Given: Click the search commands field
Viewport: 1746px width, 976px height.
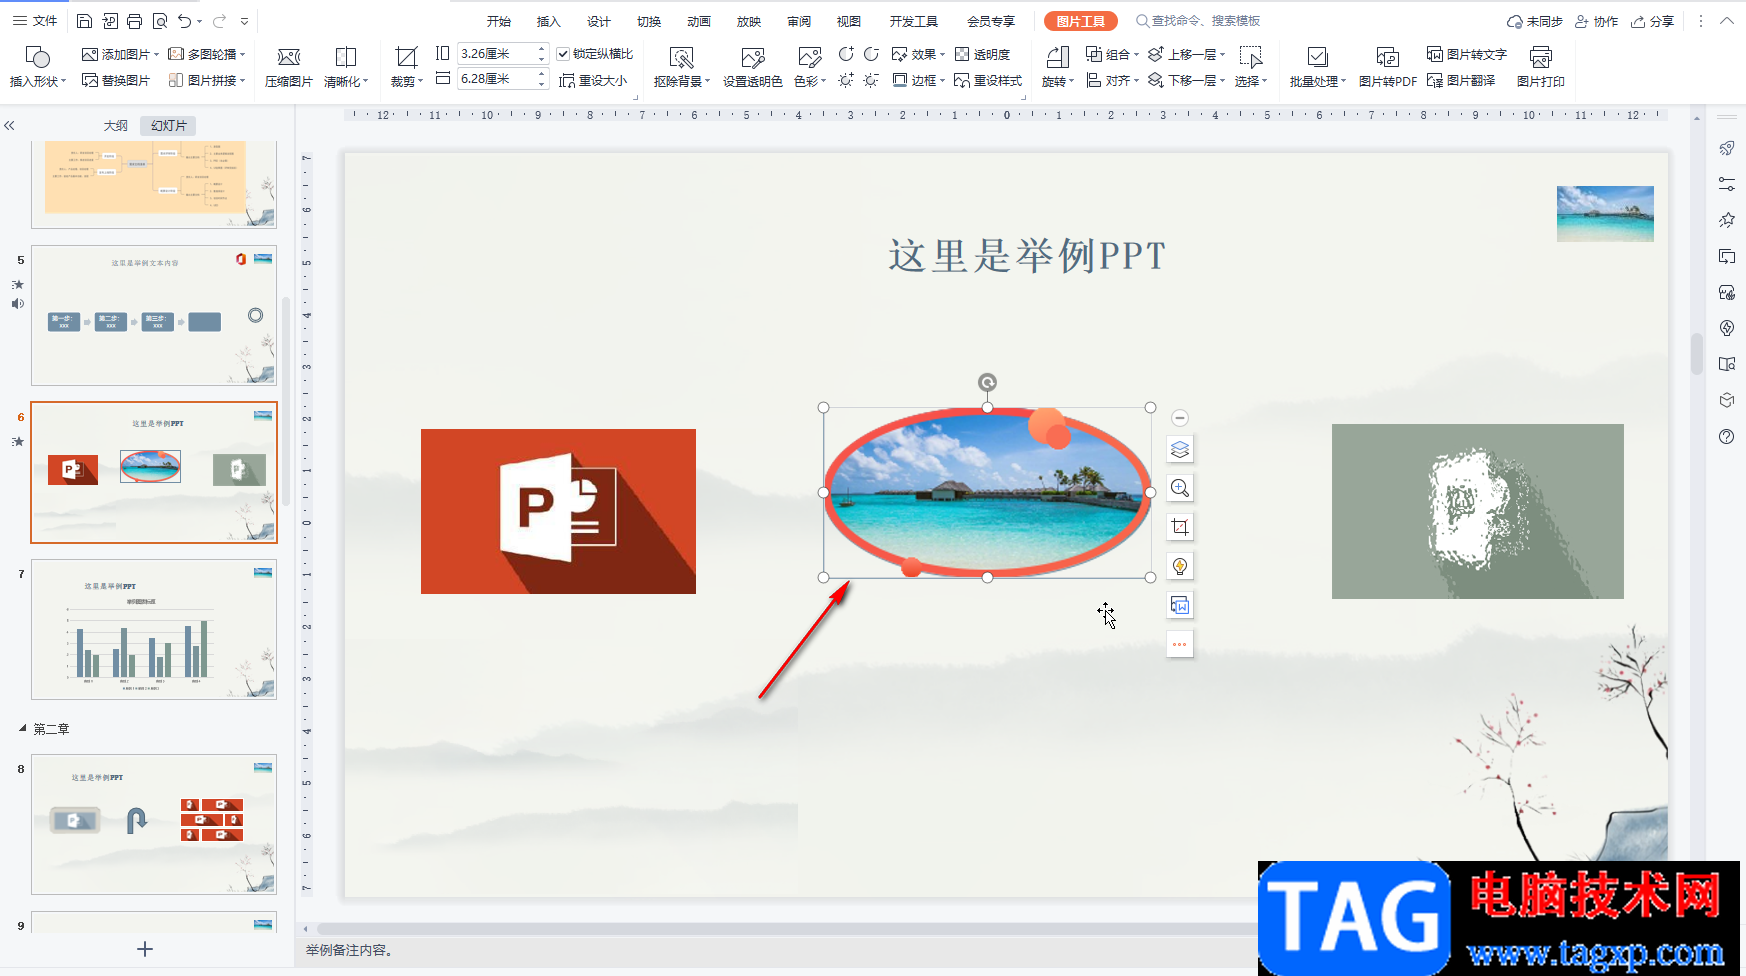Looking at the screenshot, I should [x=1198, y=21].
